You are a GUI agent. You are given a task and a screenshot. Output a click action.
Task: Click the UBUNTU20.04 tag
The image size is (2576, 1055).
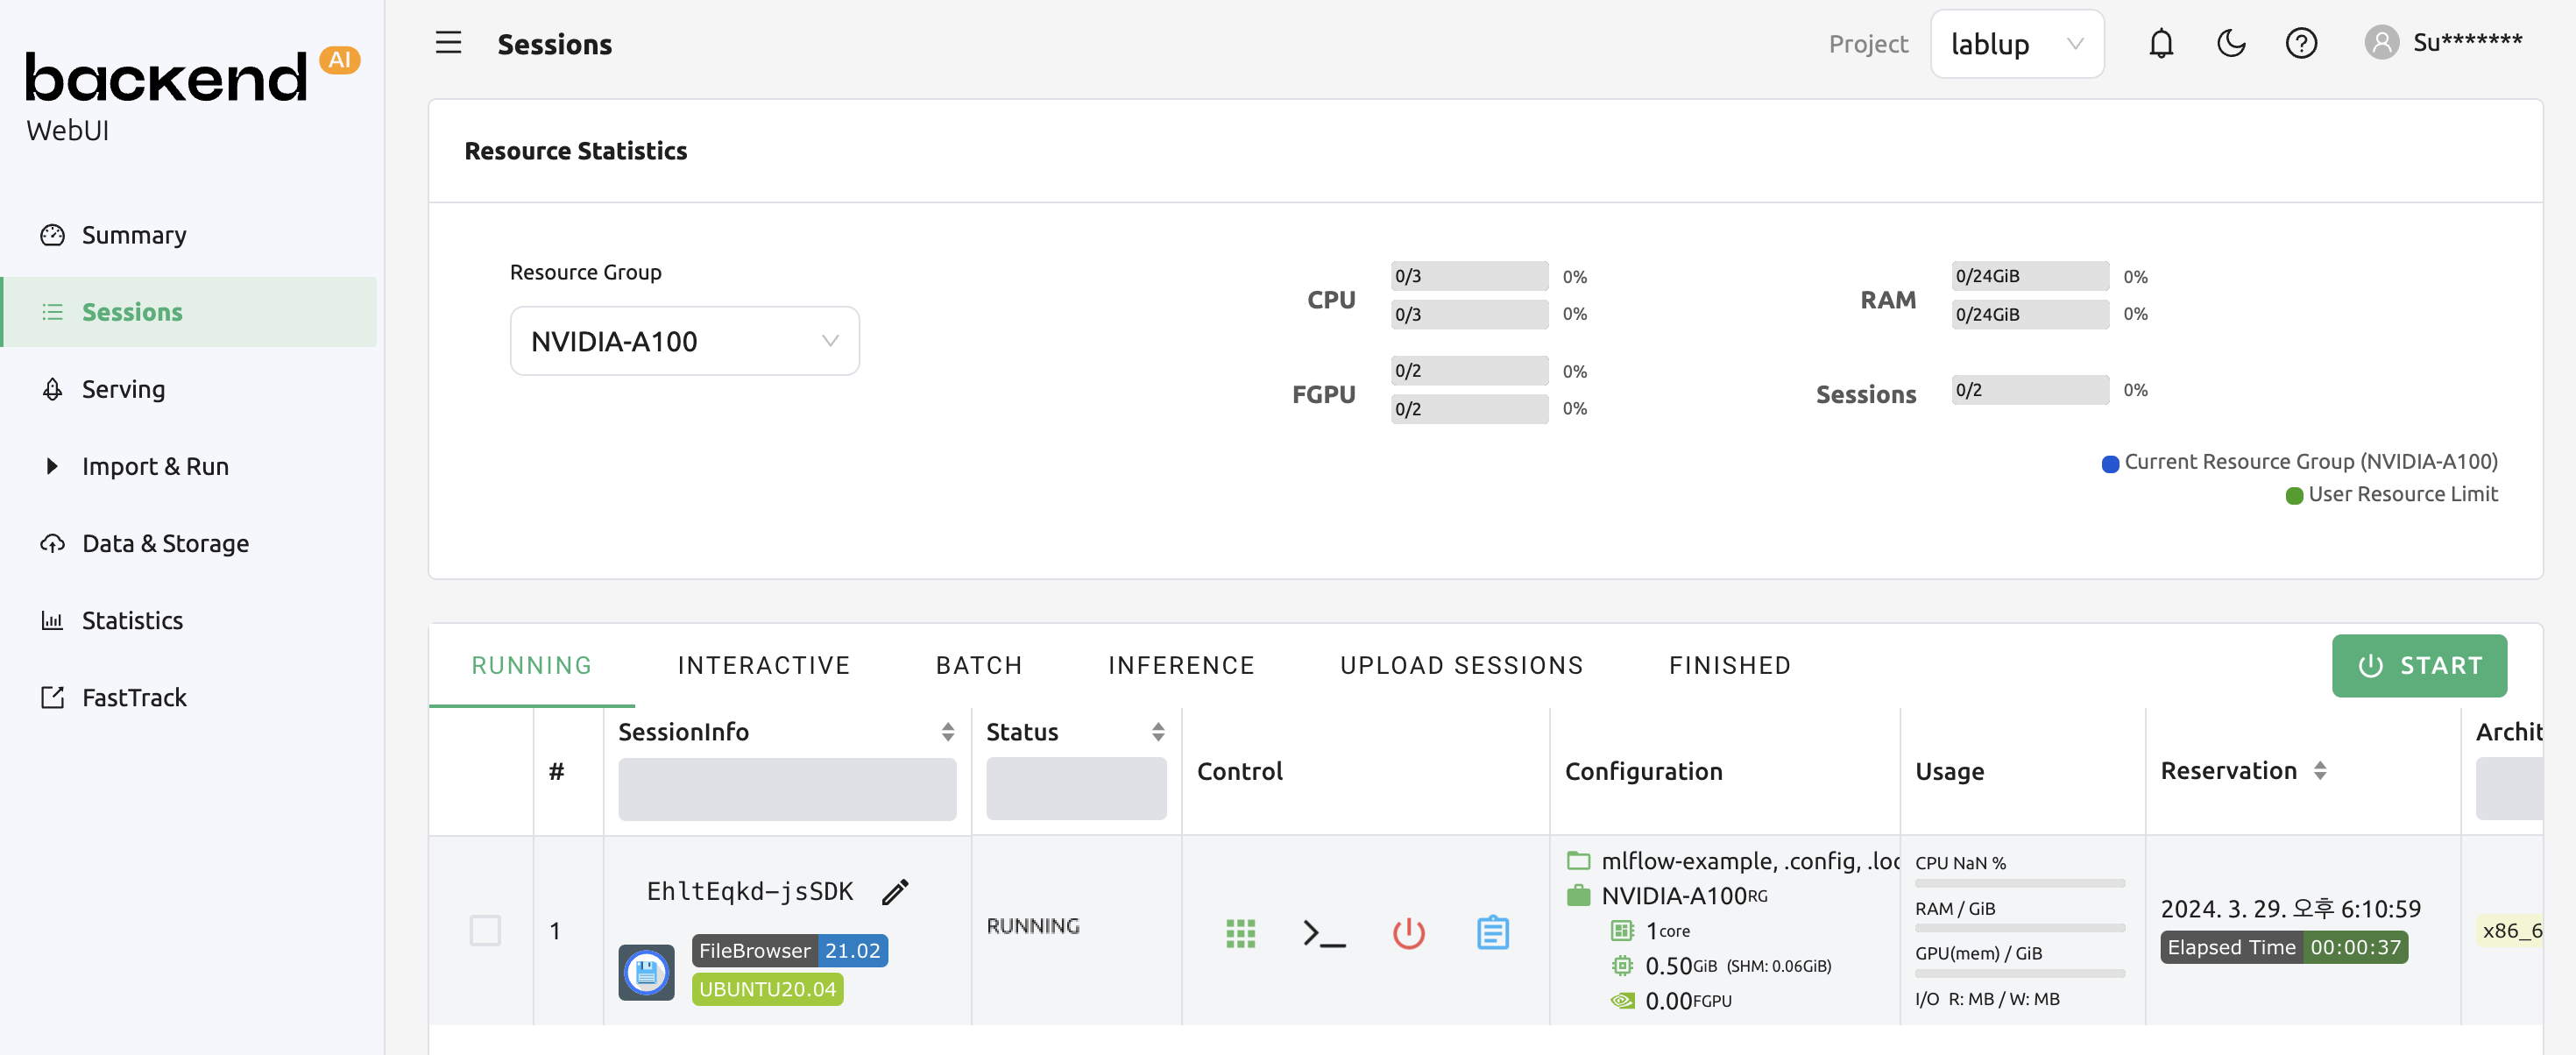tap(767, 989)
